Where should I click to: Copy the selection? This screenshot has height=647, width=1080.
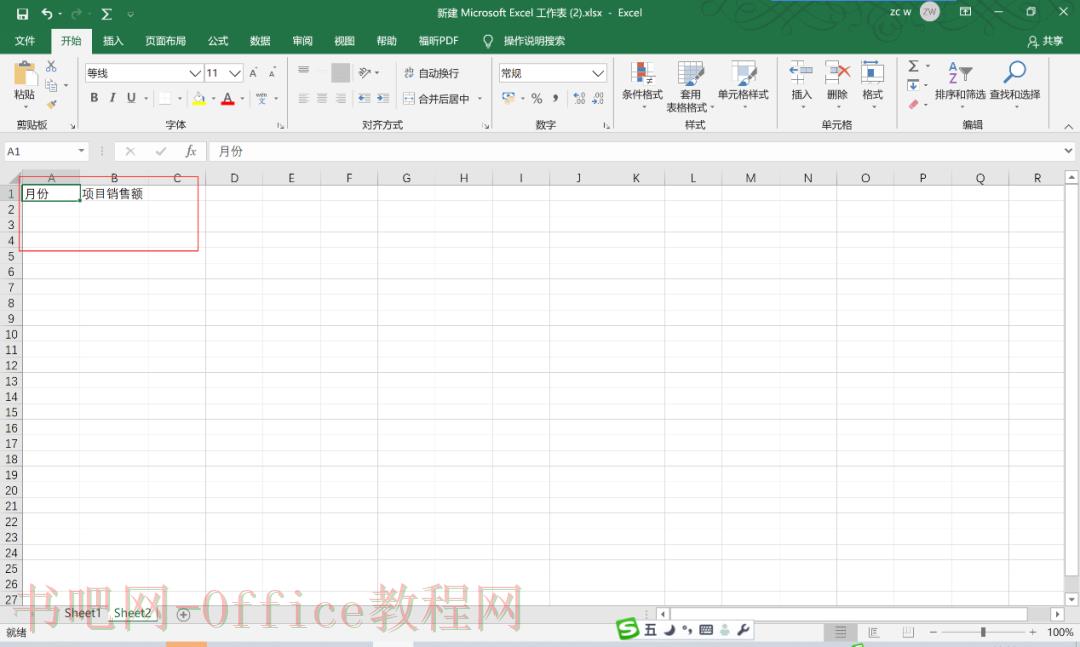tap(52, 85)
